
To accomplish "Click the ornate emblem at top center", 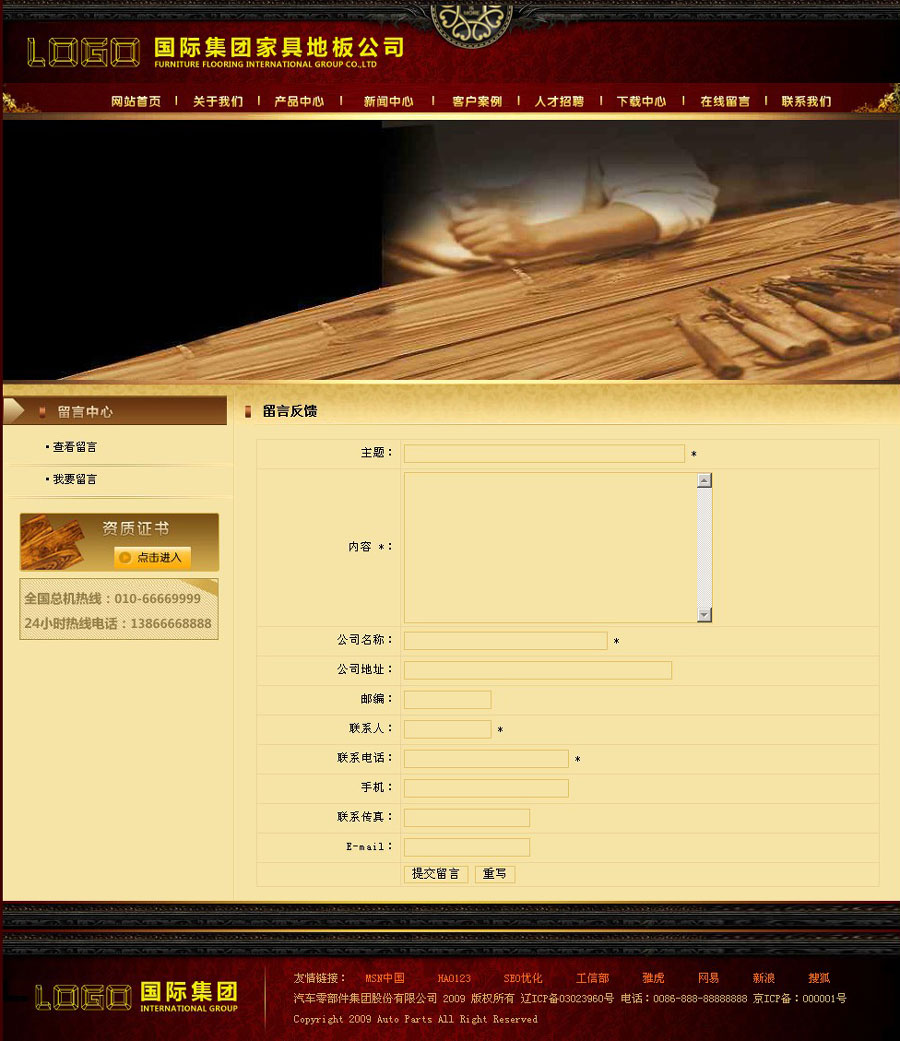I will [x=472, y=22].
